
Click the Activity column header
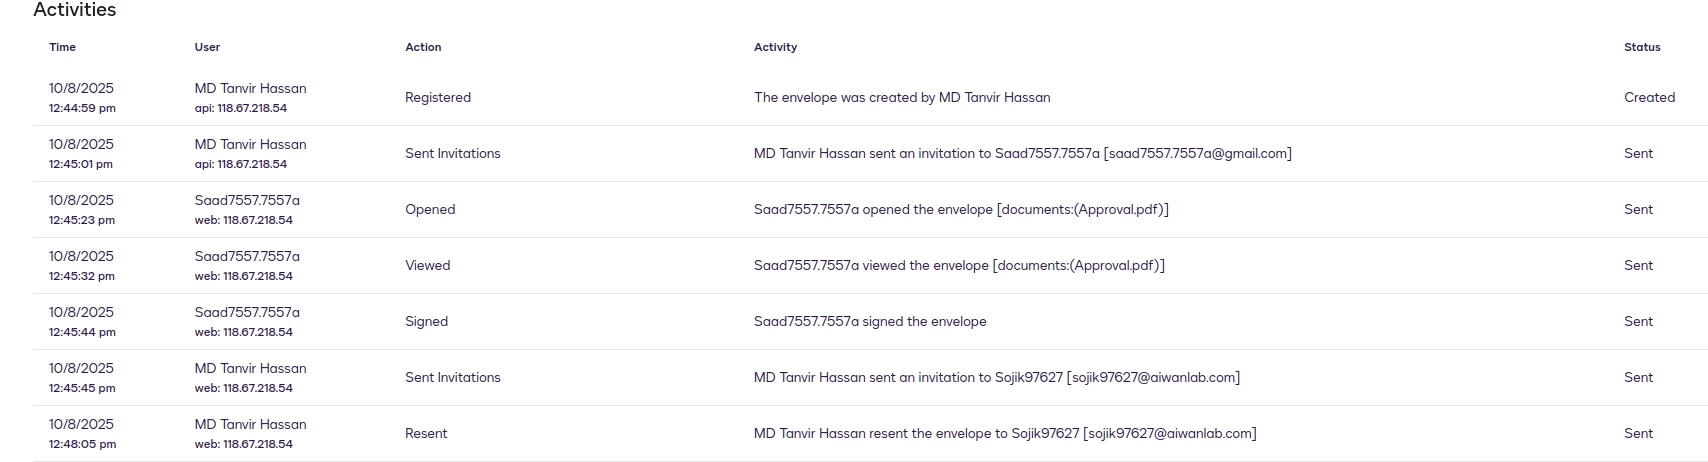(775, 47)
